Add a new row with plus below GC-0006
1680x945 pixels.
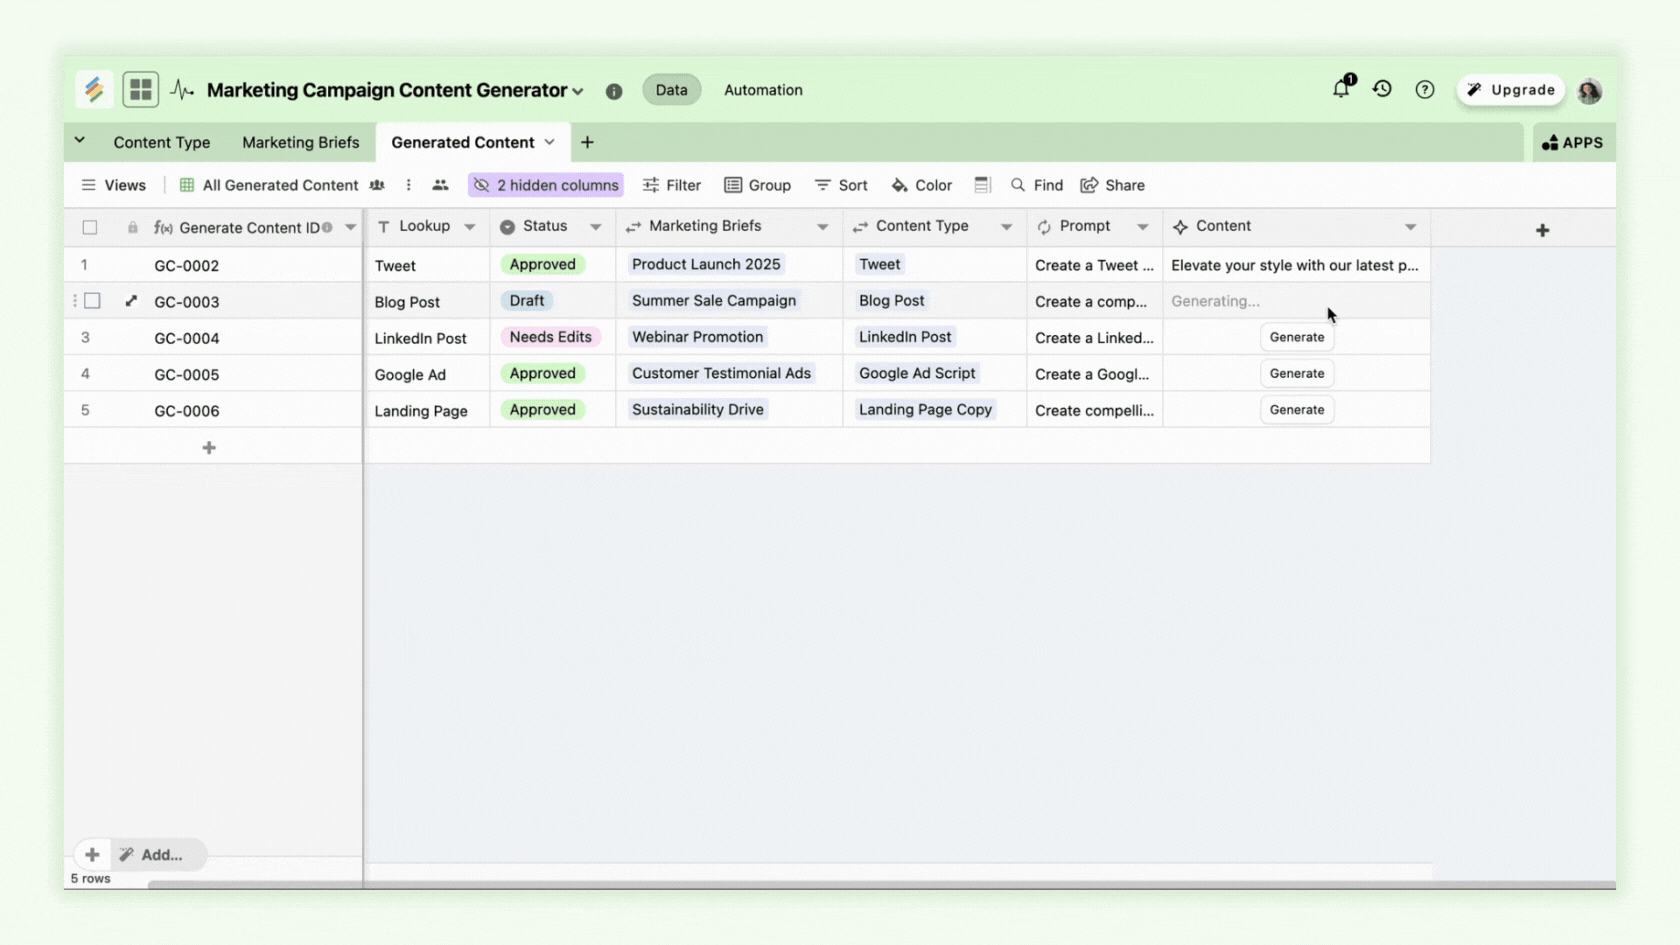pyautogui.click(x=209, y=448)
